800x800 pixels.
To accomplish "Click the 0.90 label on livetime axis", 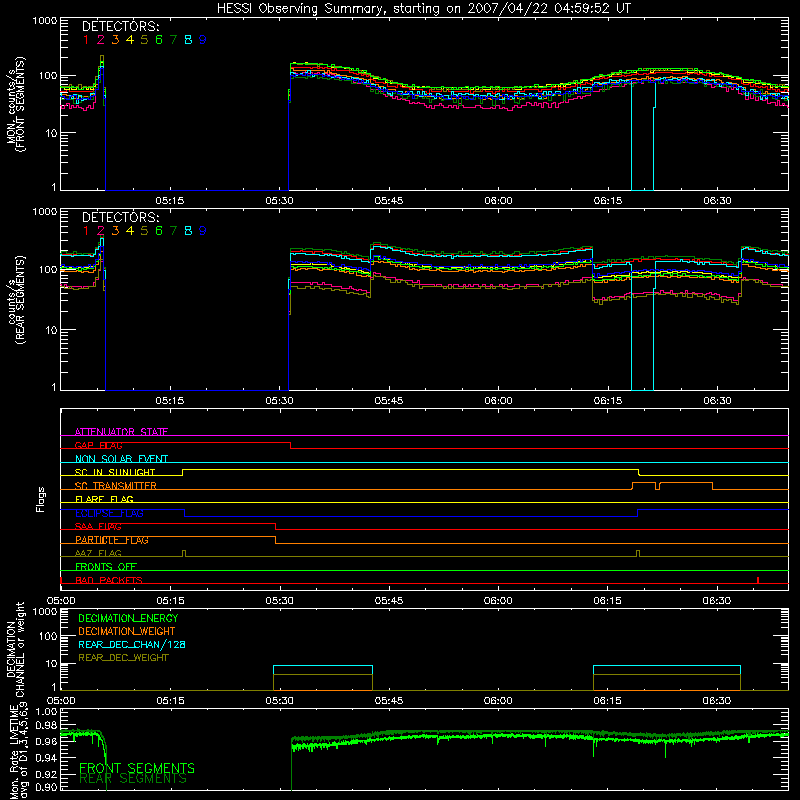I will pos(46,787).
